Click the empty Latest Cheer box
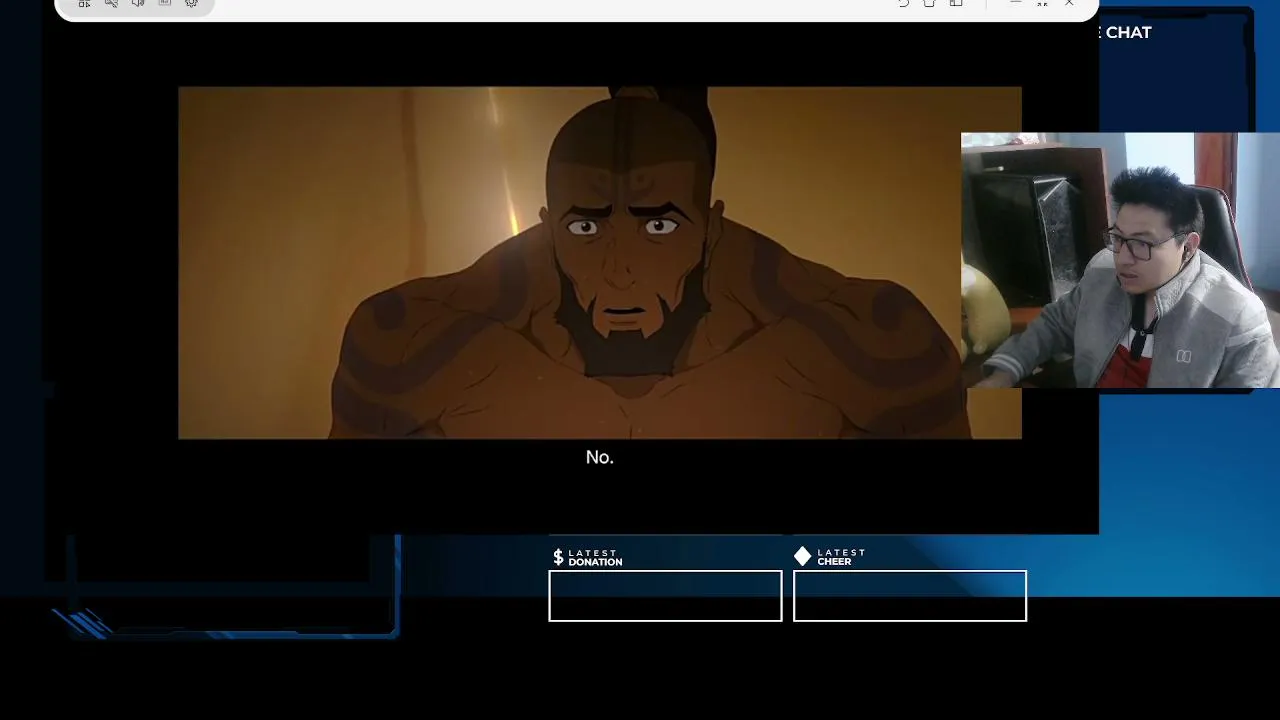Image resolution: width=1280 pixels, height=720 pixels. 910,596
